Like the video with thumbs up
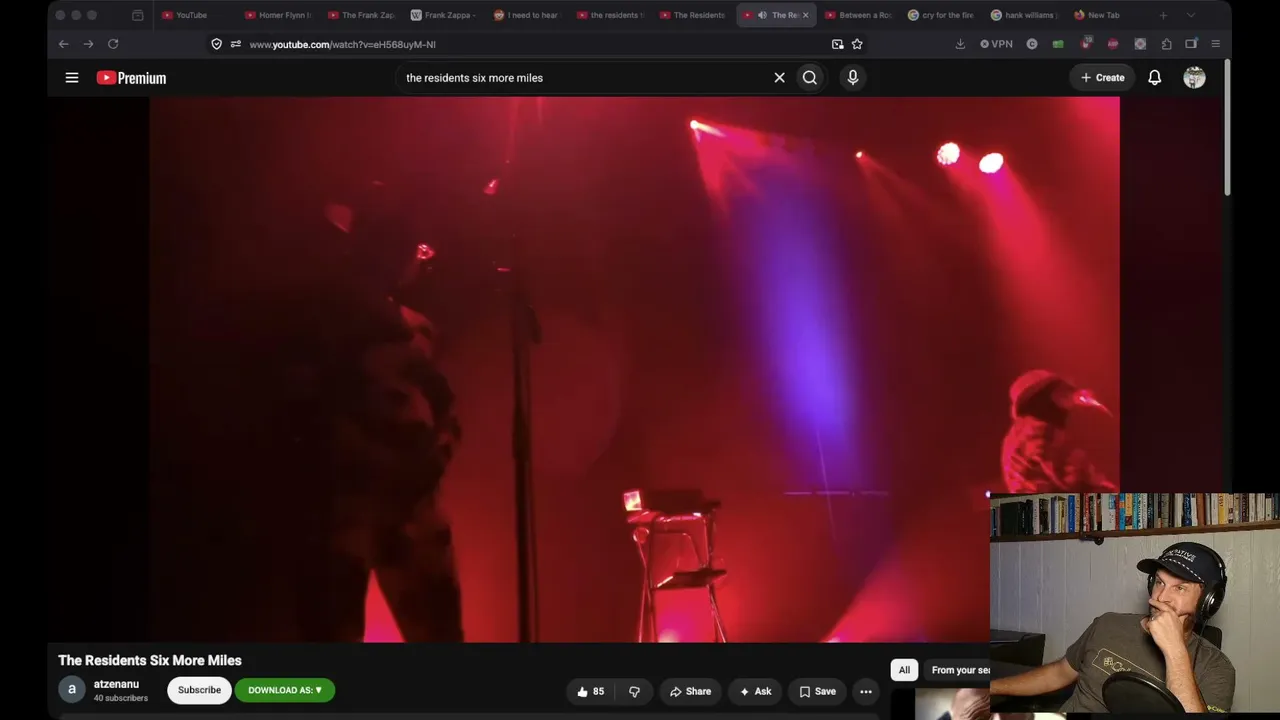The width and height of the screenshot is (1280, 720). 590,691
